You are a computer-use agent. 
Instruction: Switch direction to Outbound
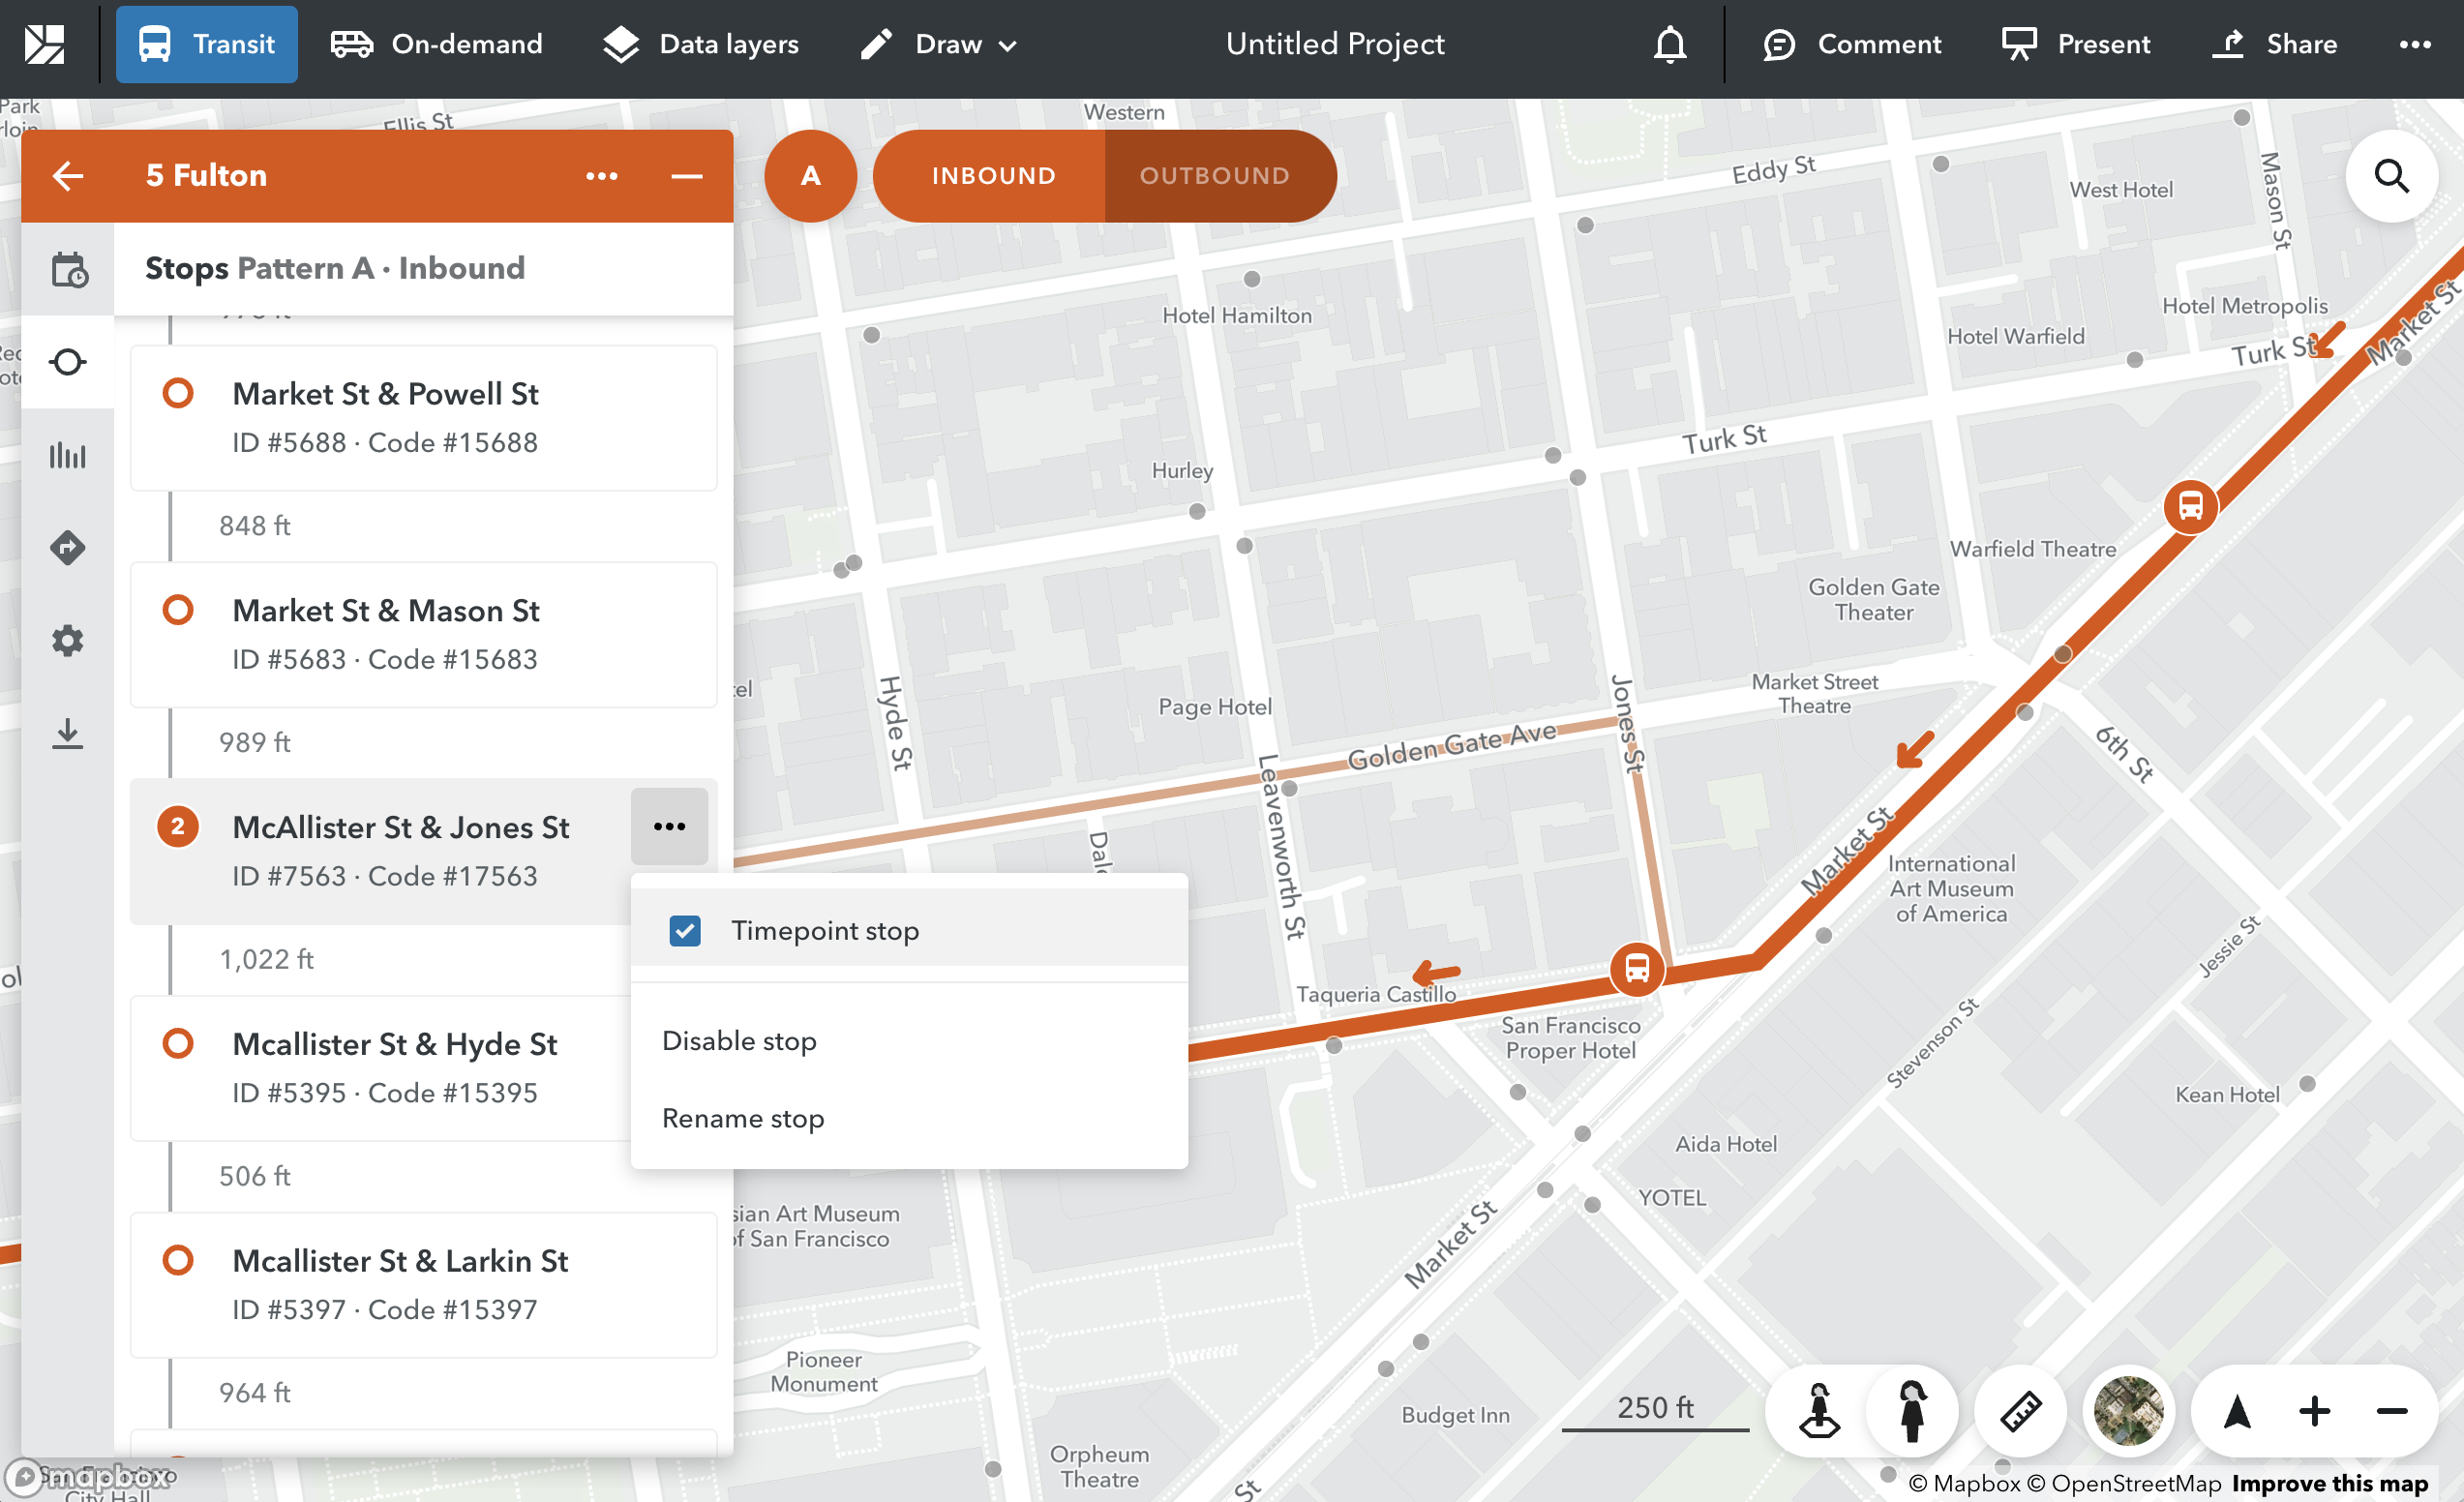point(1214,176)
